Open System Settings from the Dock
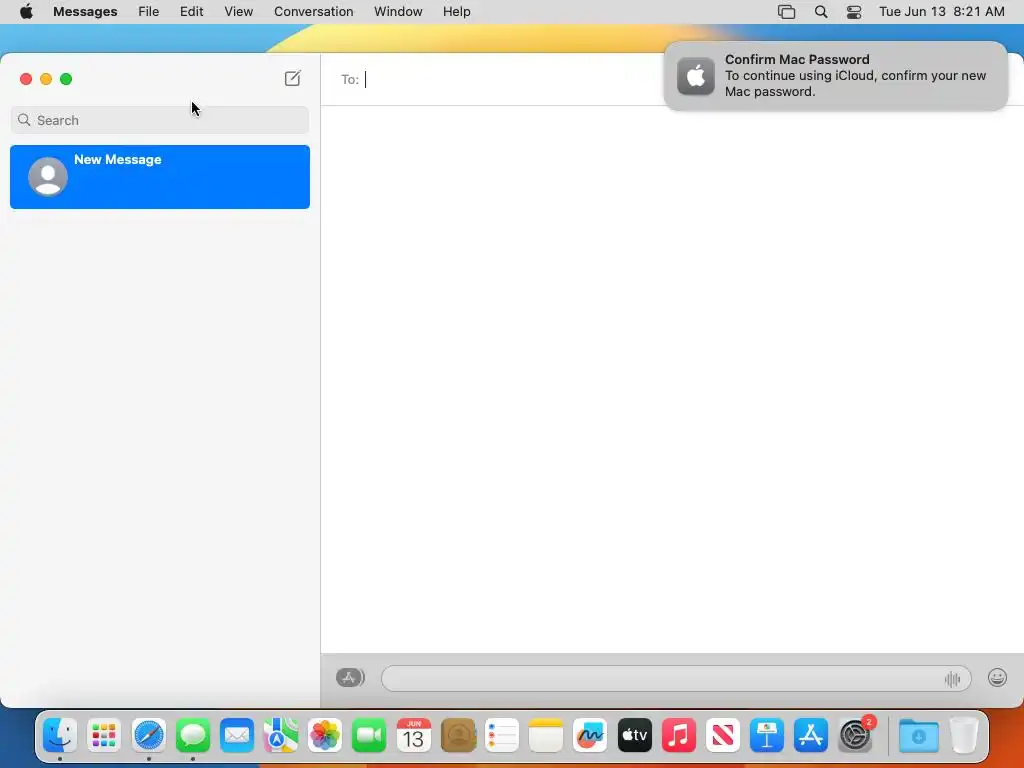 855,735
